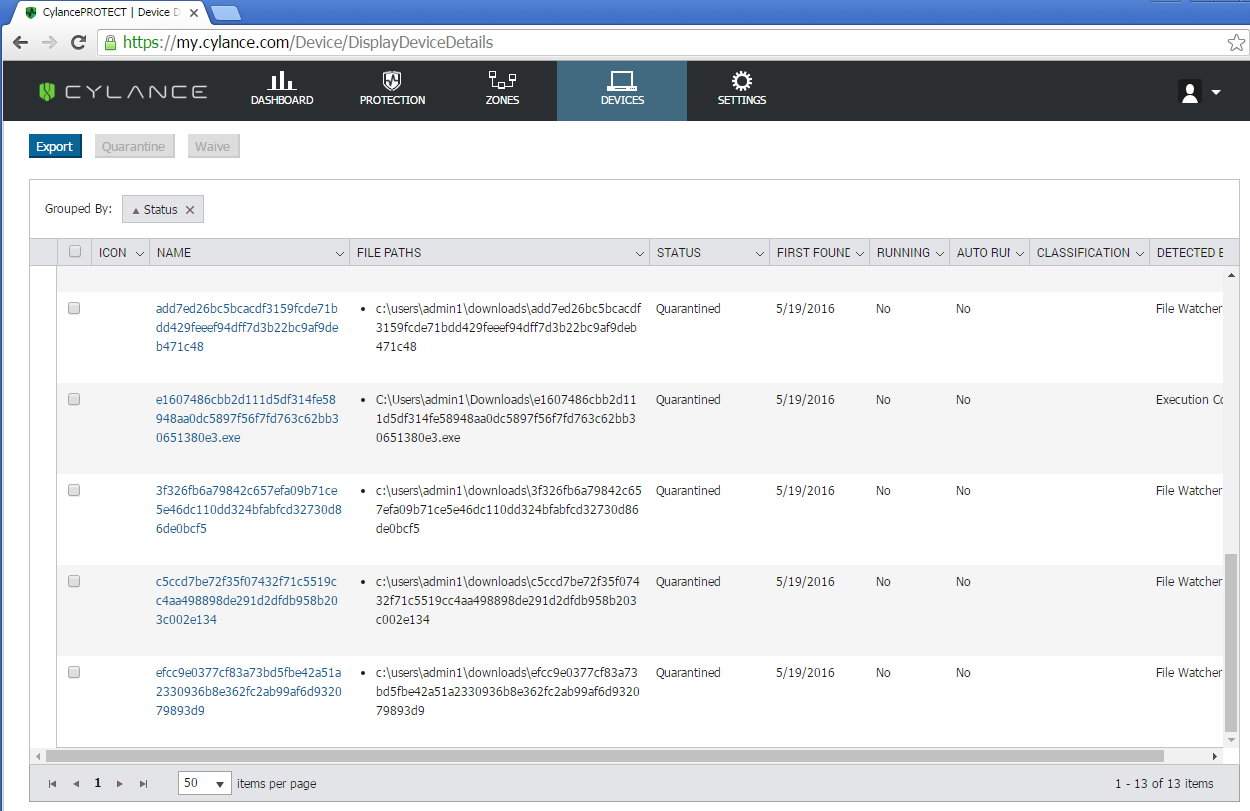Viewport: 1250px width, 811px height.
Task: Click the browser back arrow
Action: coord(20,43)
